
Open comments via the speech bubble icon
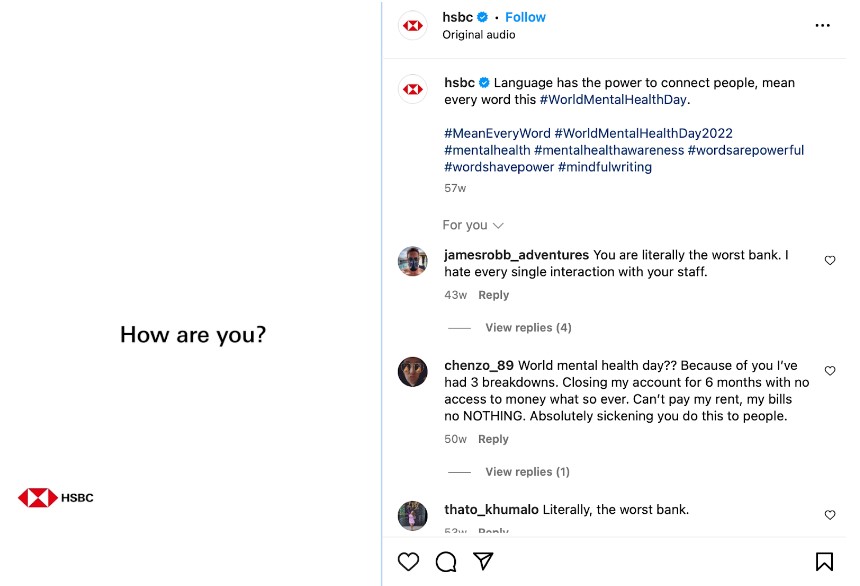(445, 561)
